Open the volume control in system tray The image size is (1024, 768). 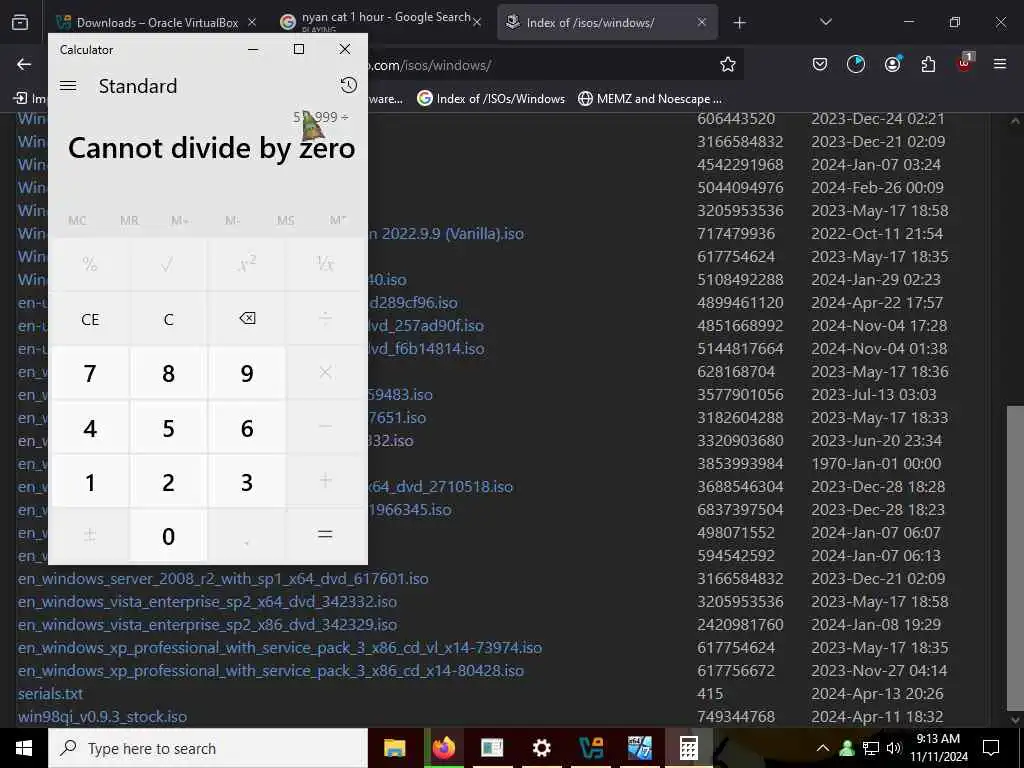894,748
